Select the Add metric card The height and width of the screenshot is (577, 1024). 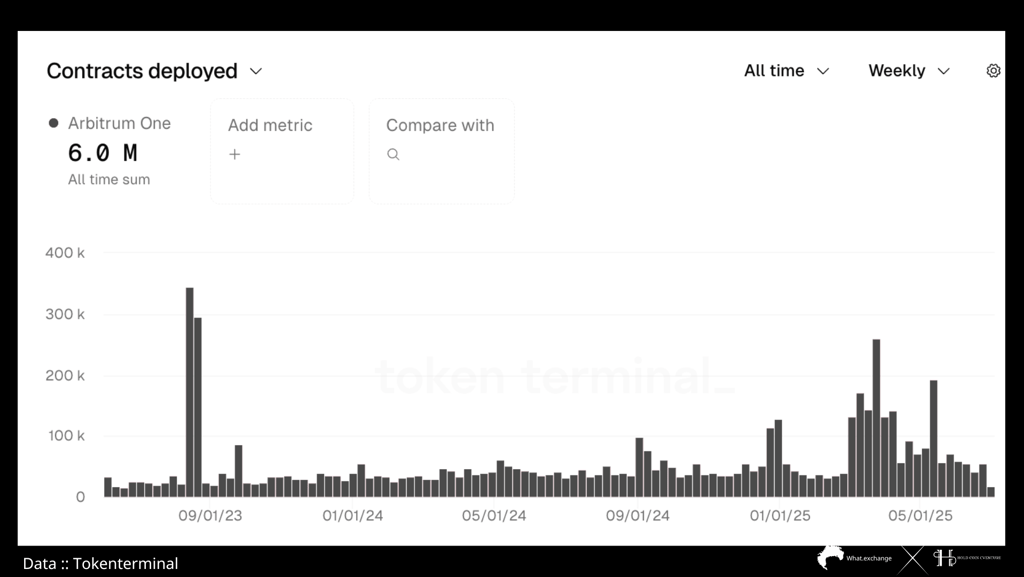point(282,151)
